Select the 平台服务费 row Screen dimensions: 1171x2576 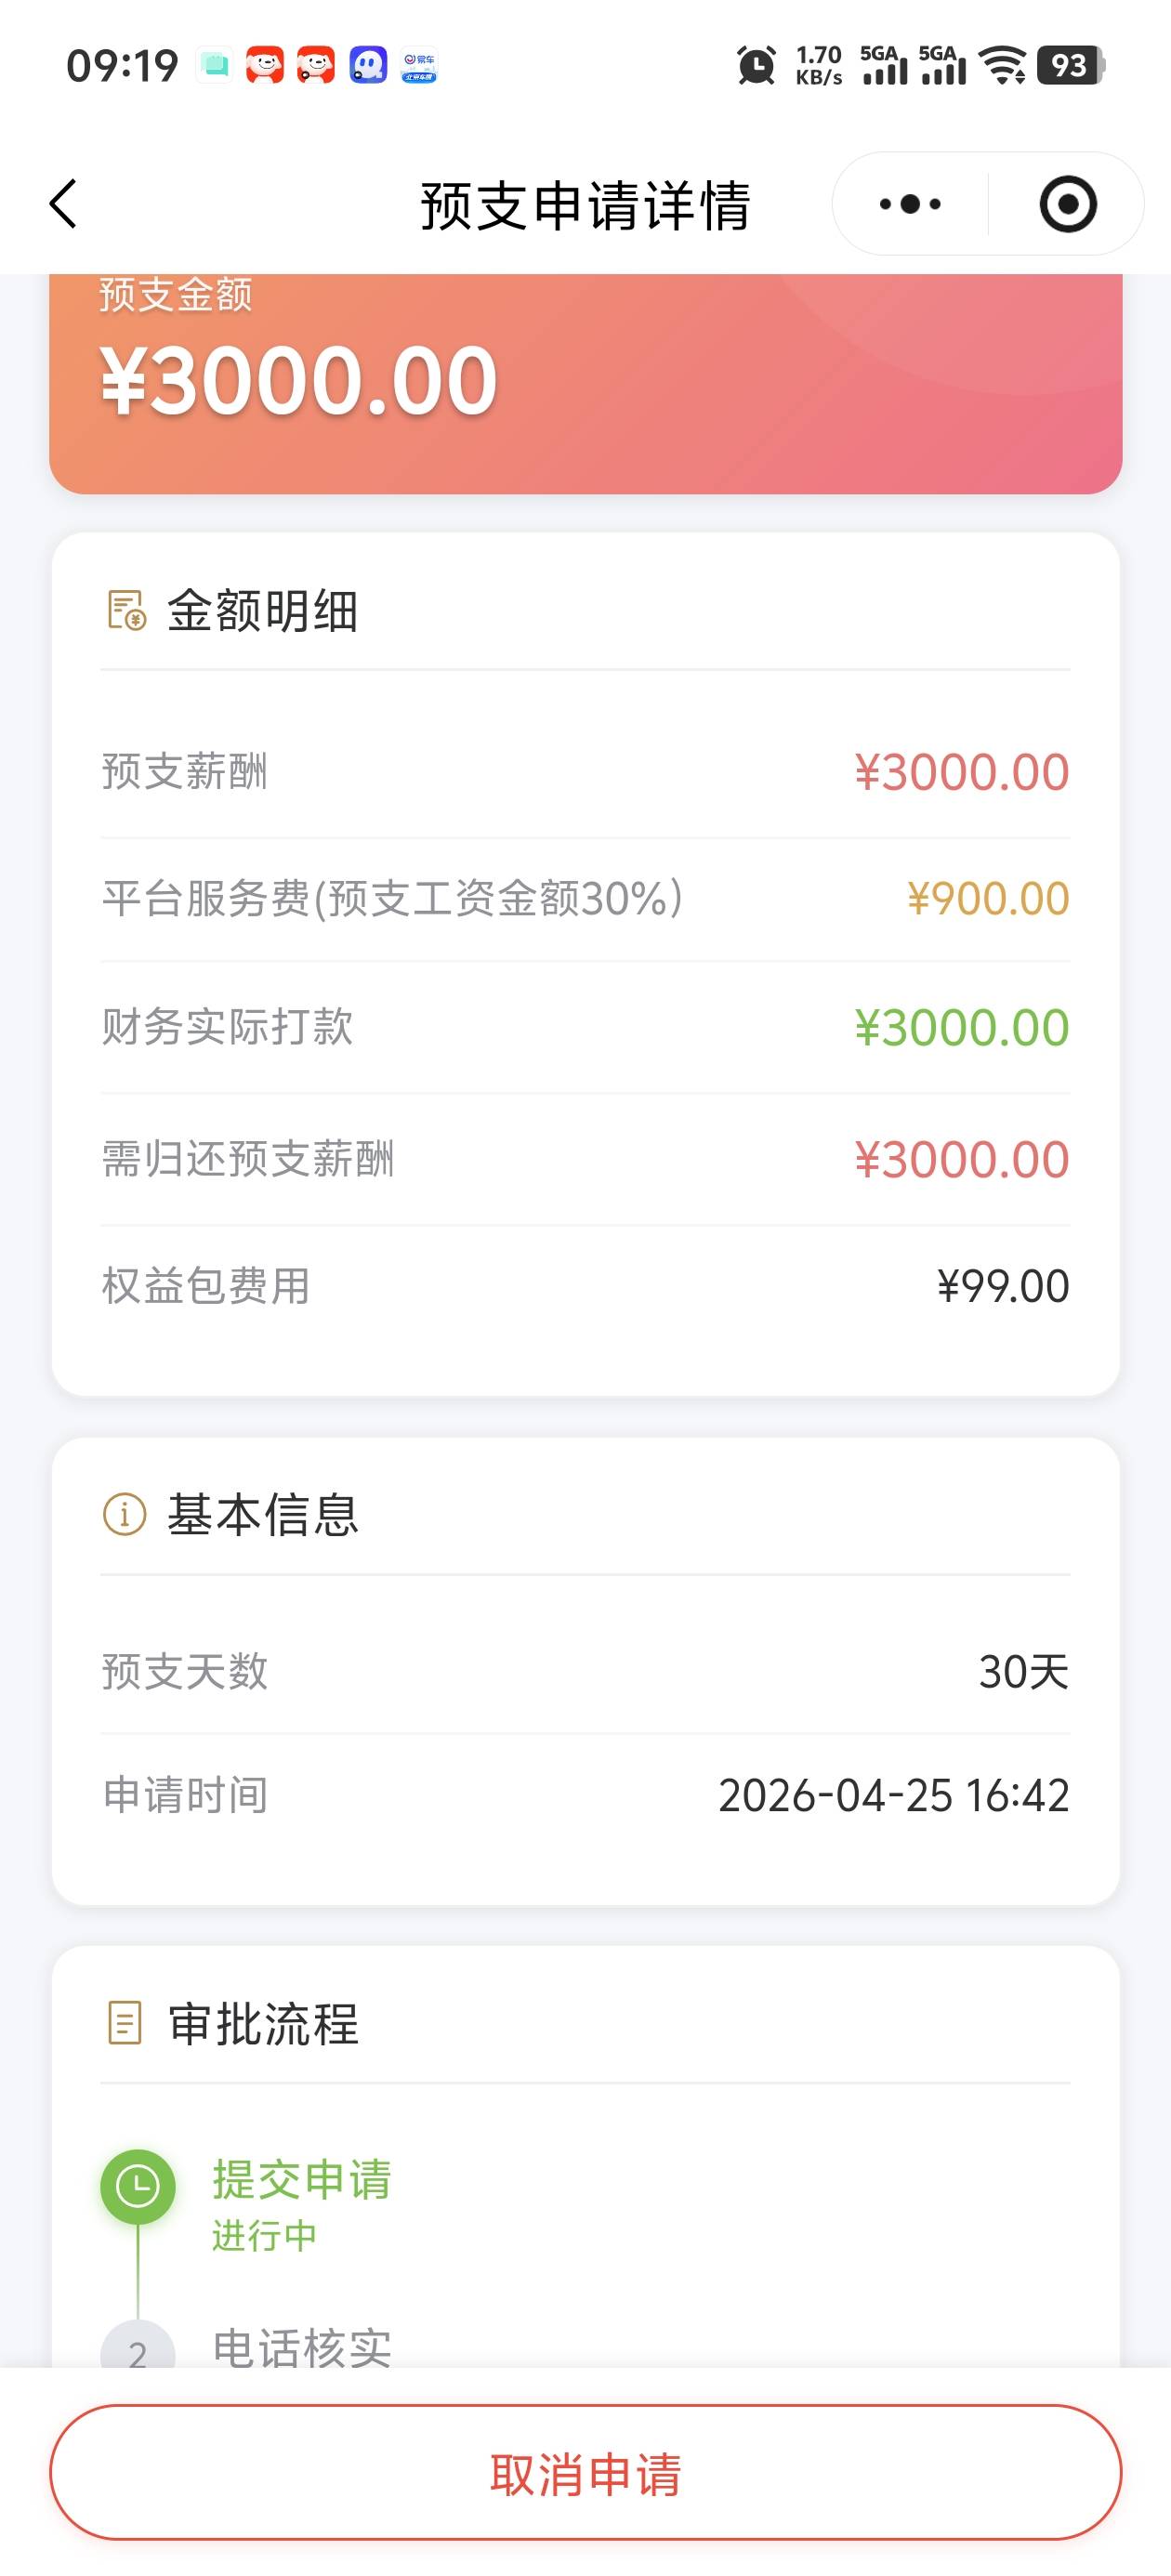pyautogui.click(x=585, y=898)
